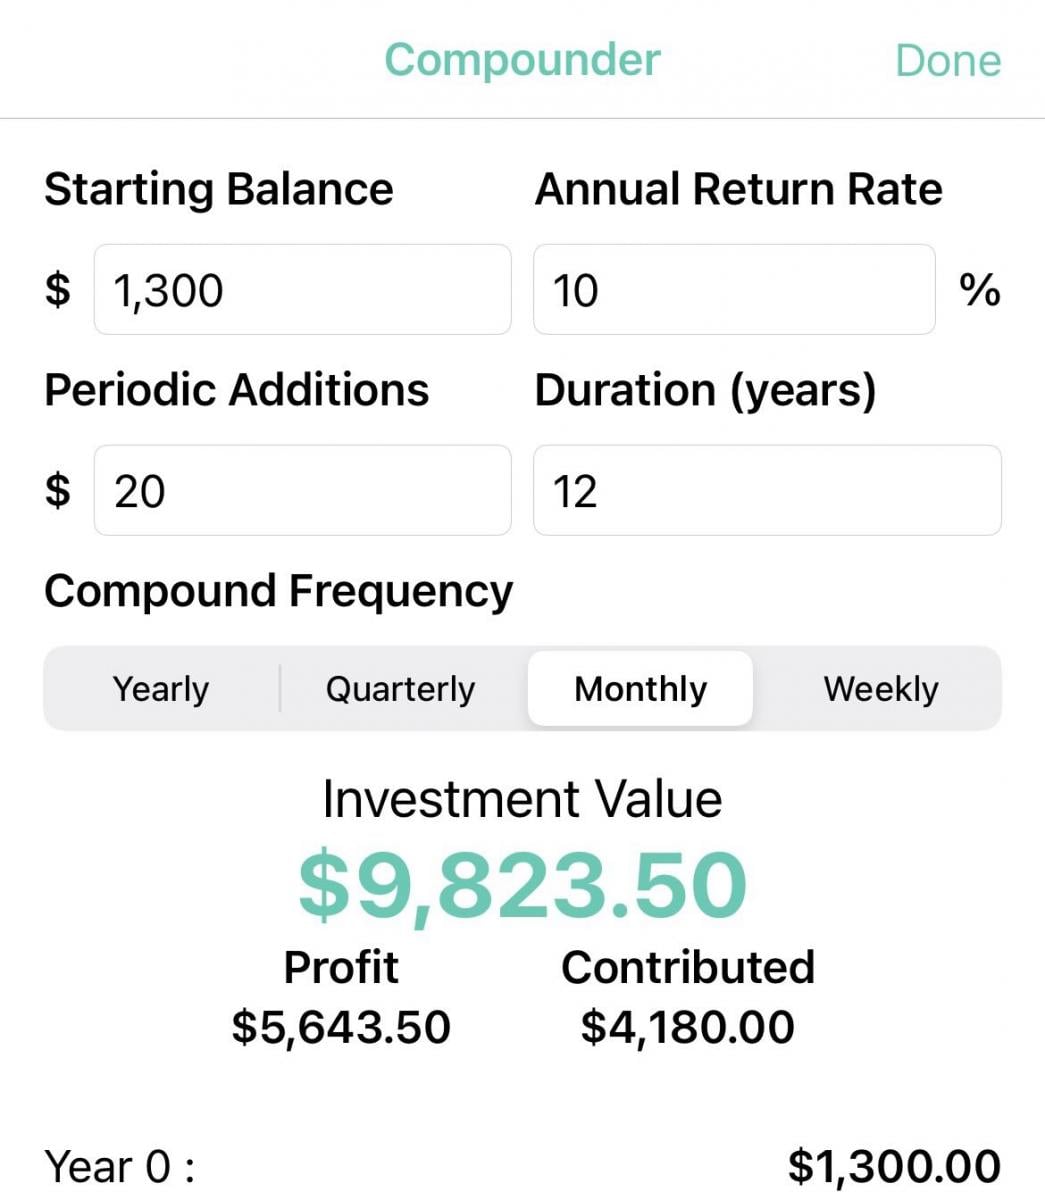1045x1200 pixels.
Task: Tap the percent symbol next to rate
Action: tap(979, 290)
